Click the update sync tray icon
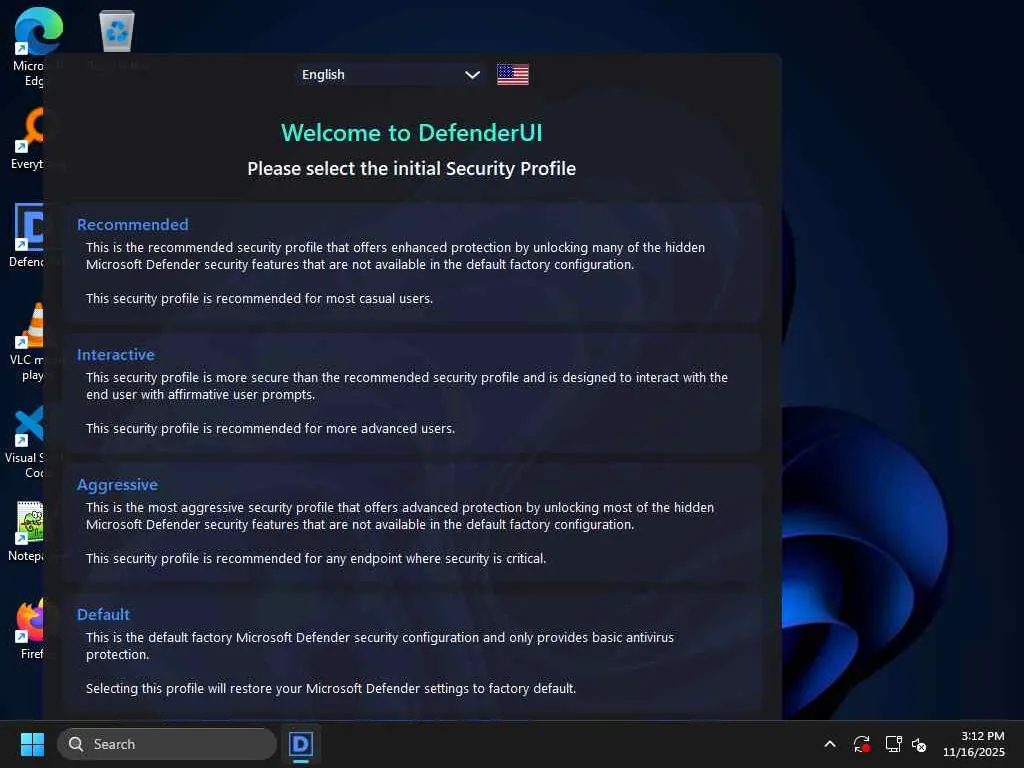The height and width of the screenshot is (768, 1024). (861, 744)
